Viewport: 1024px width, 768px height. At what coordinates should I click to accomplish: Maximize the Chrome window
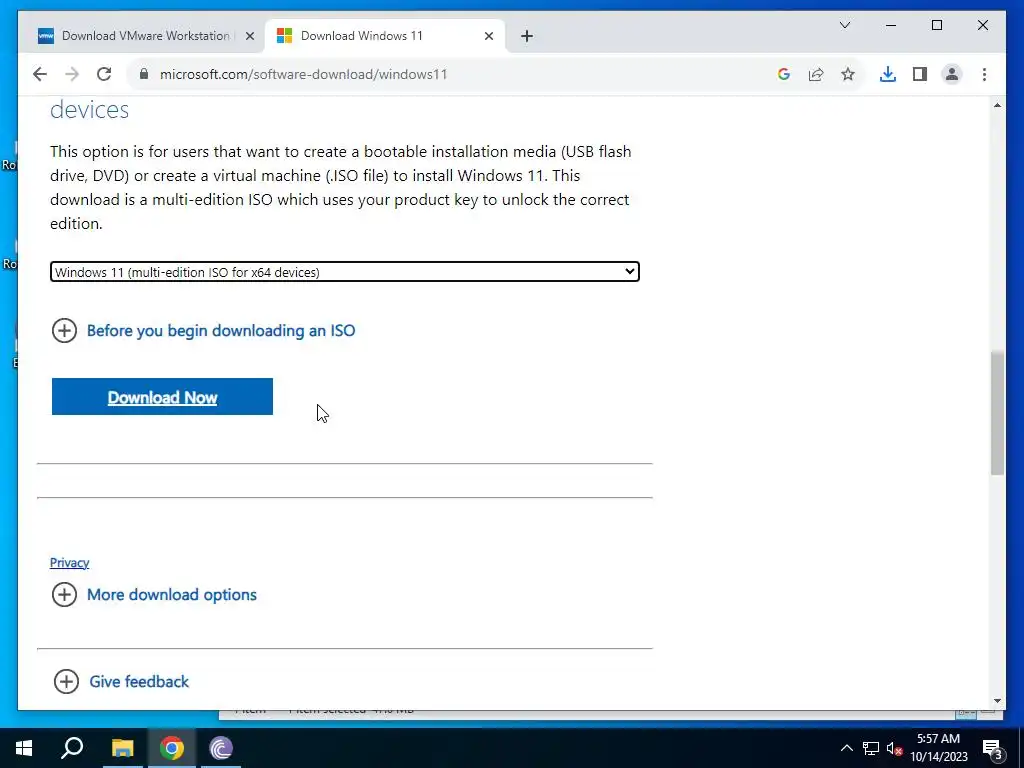tap(936, 25)
